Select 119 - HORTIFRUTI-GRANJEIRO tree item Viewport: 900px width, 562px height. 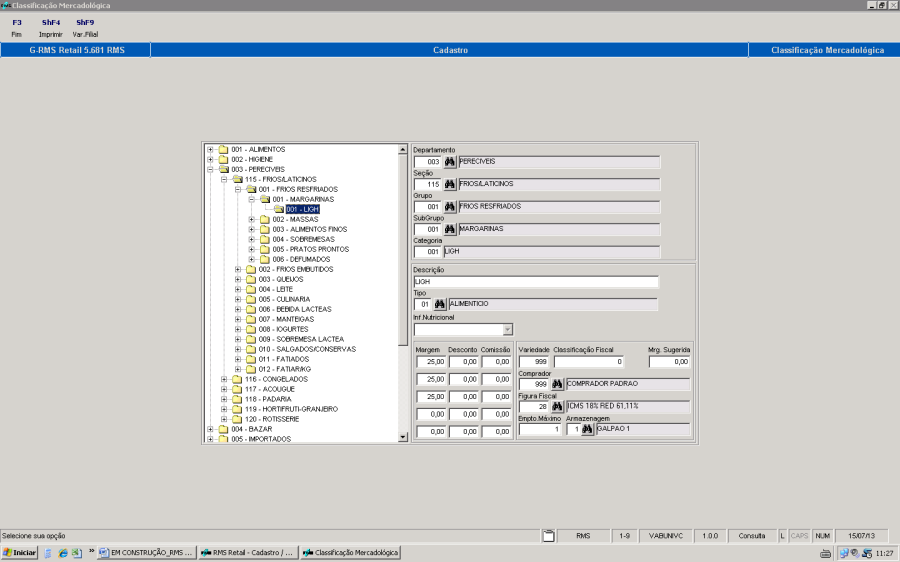pos(291,409)
